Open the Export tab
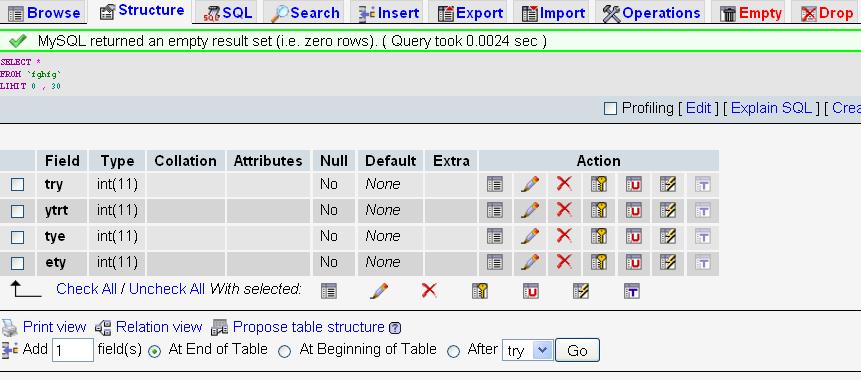861x380 pixels. pos(471,13)
